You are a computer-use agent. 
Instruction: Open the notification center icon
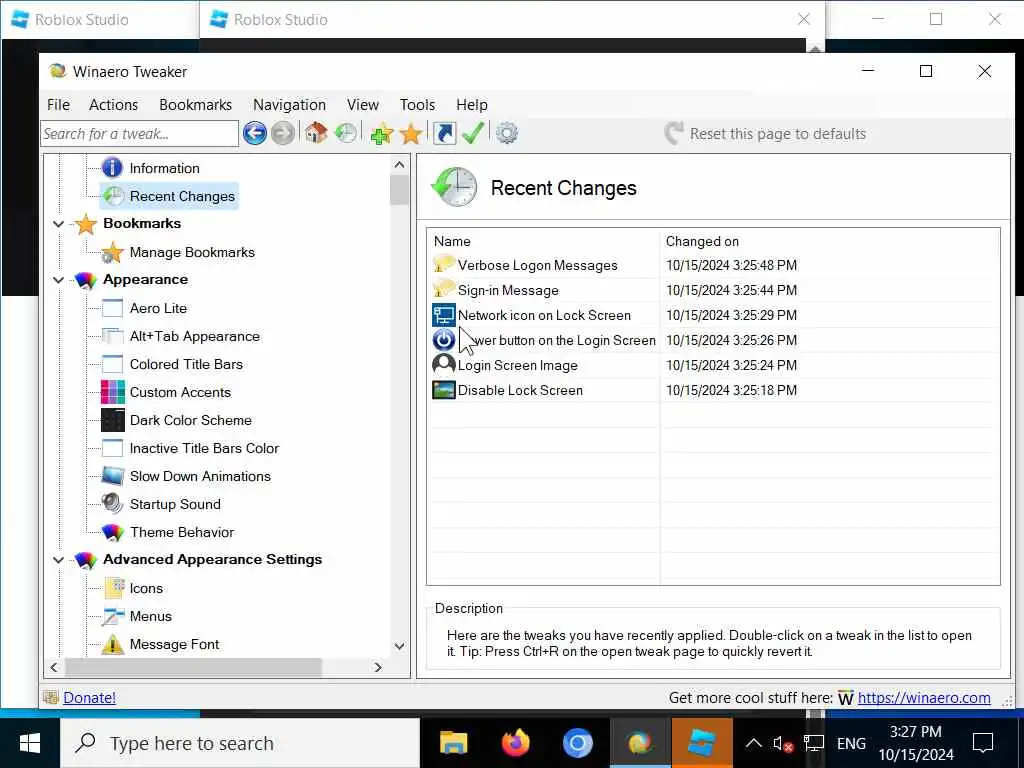tap(982, 743)
